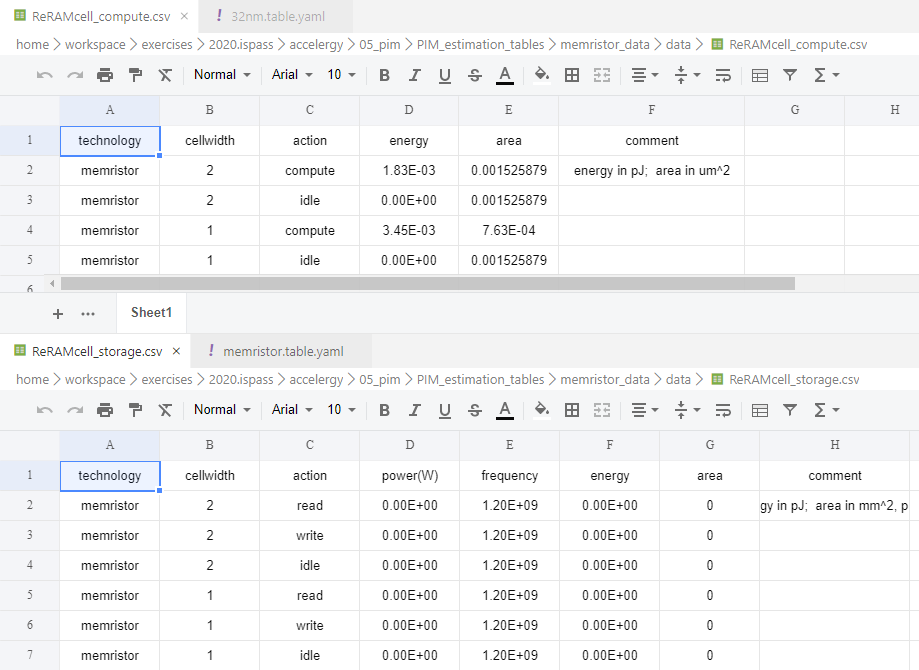Click print icon in ReRAMcell_compute.csv toolbar

(x=105, y=75)
